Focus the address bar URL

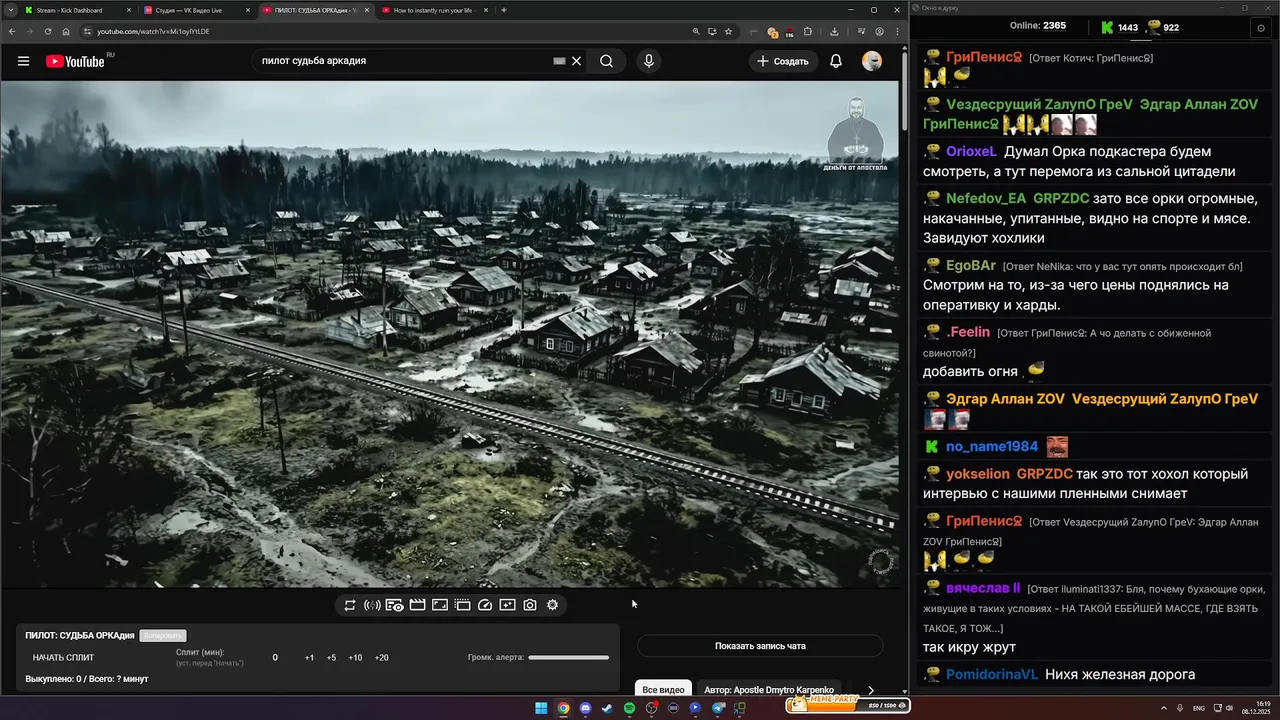[x=153, y=31]
